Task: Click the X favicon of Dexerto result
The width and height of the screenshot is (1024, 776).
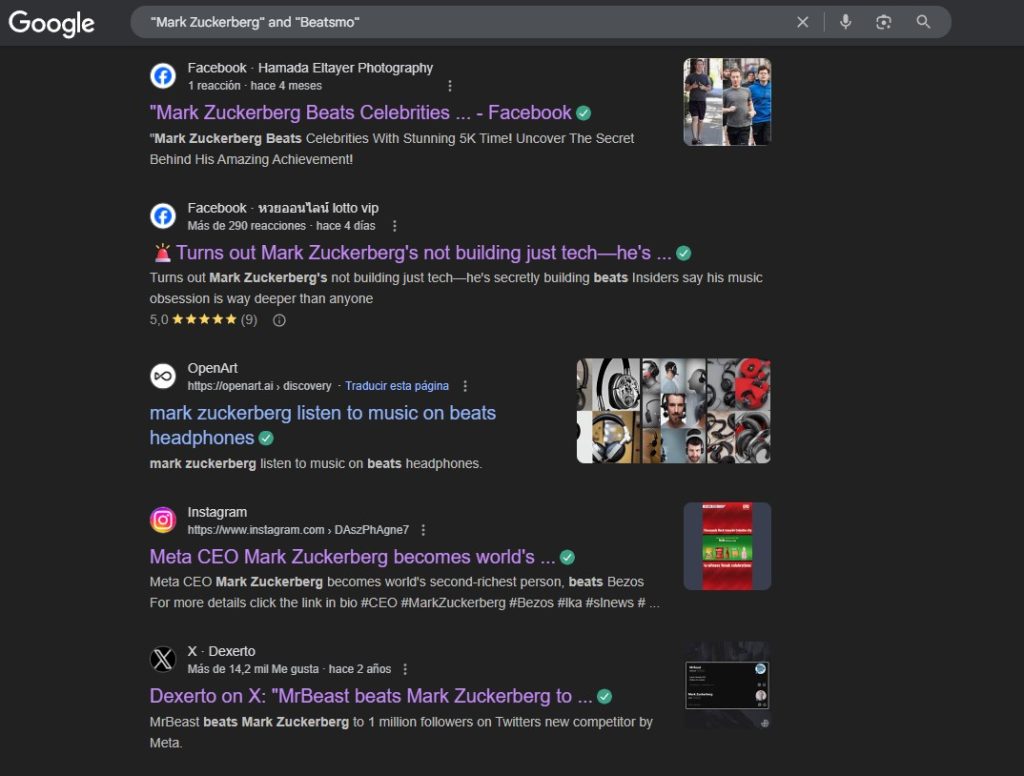Action: click(163, 659)
